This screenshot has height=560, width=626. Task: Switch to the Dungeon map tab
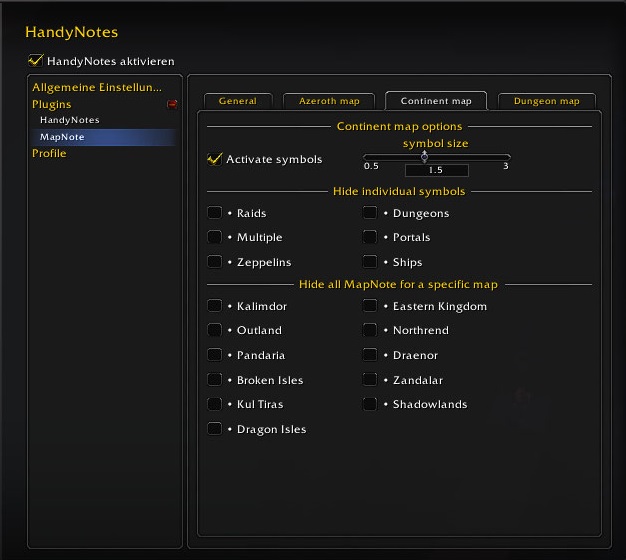pyautogui.click(x=546, y=101)
